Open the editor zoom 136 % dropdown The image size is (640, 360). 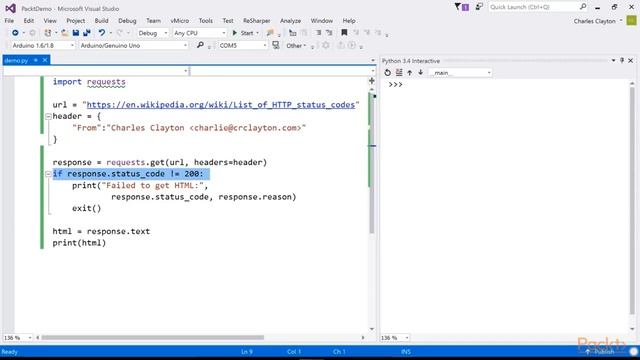tap(18, 338)
